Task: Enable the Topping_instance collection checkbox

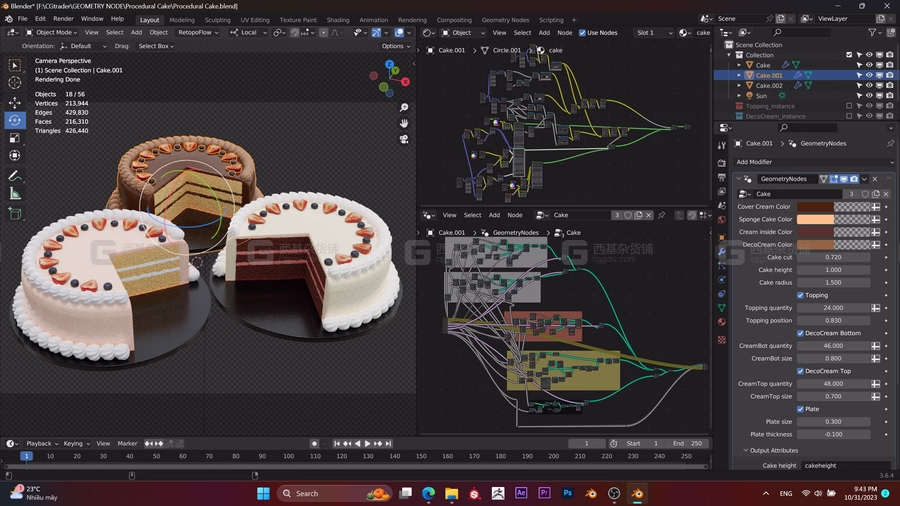Action: tap(849, 106)
